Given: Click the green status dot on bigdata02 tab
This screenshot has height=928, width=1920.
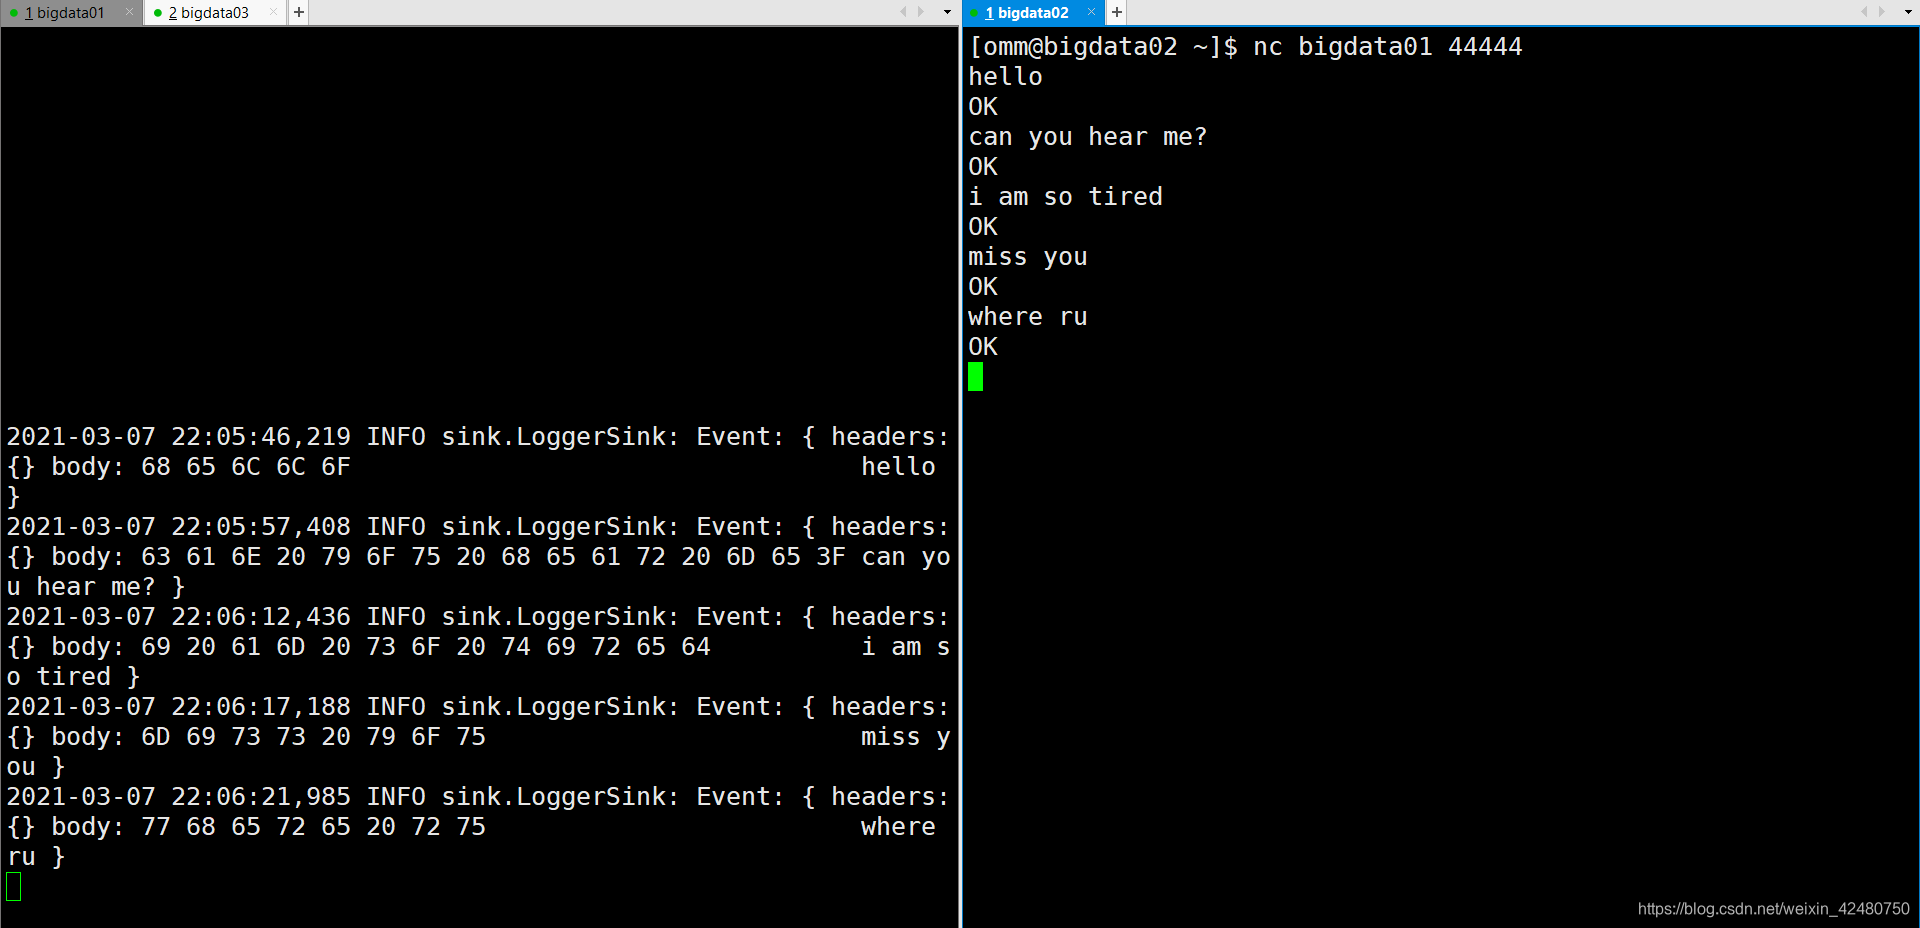Looking at the screenshot, I should click(974, 13).
